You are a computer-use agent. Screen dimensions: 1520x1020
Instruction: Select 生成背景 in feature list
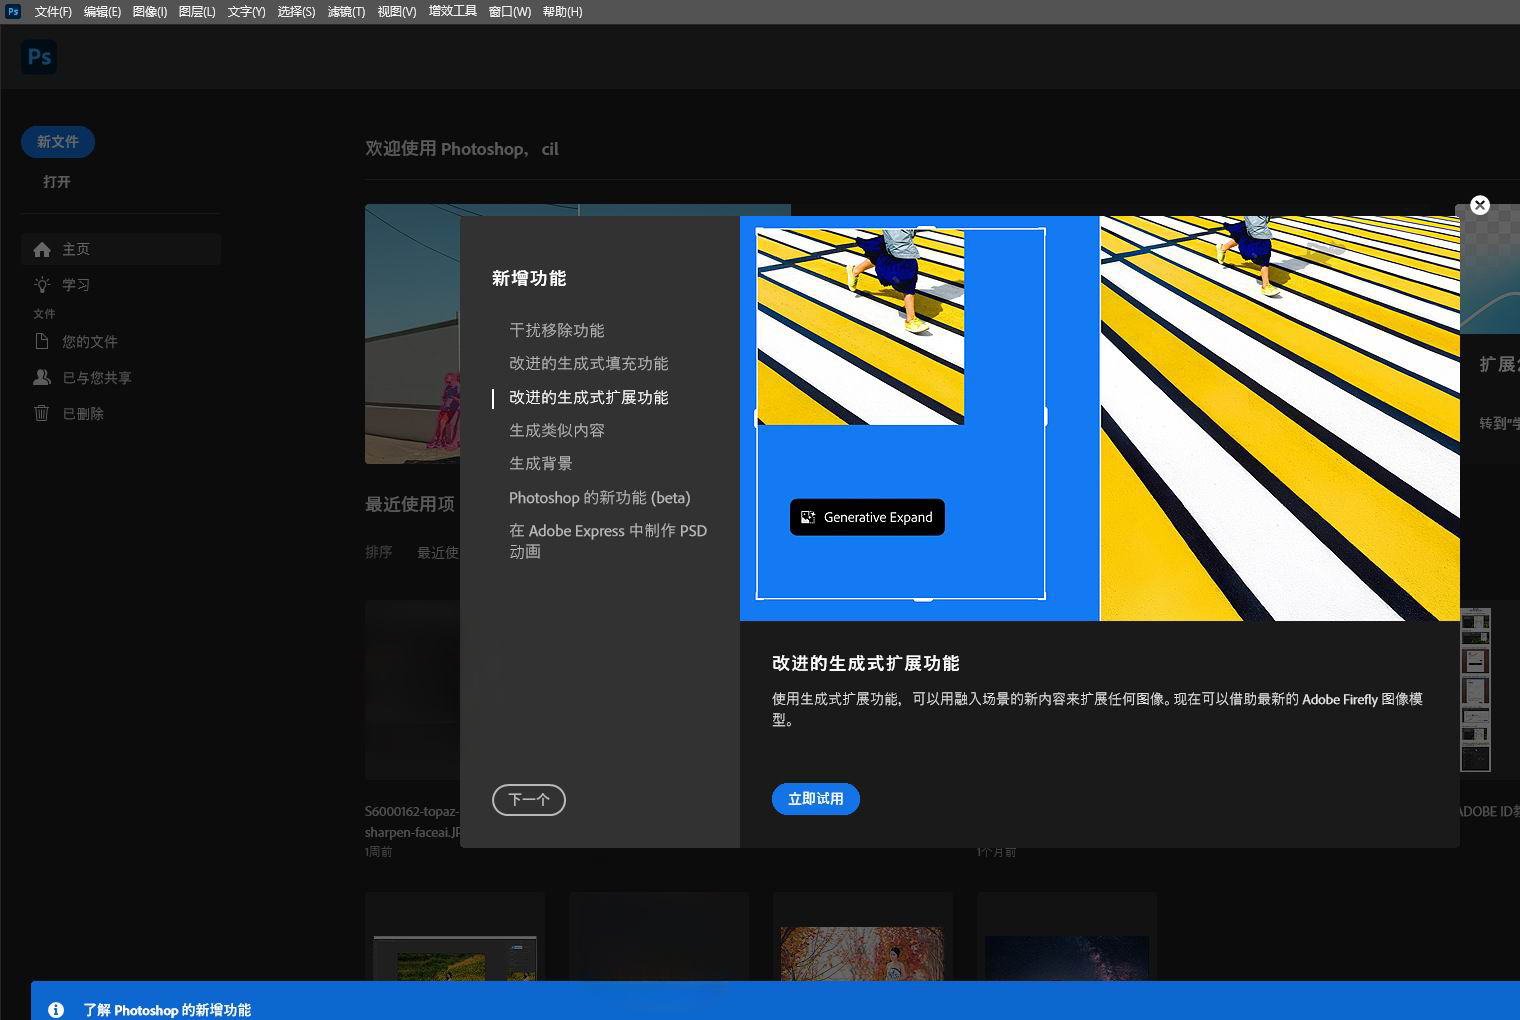coord(541,464)
